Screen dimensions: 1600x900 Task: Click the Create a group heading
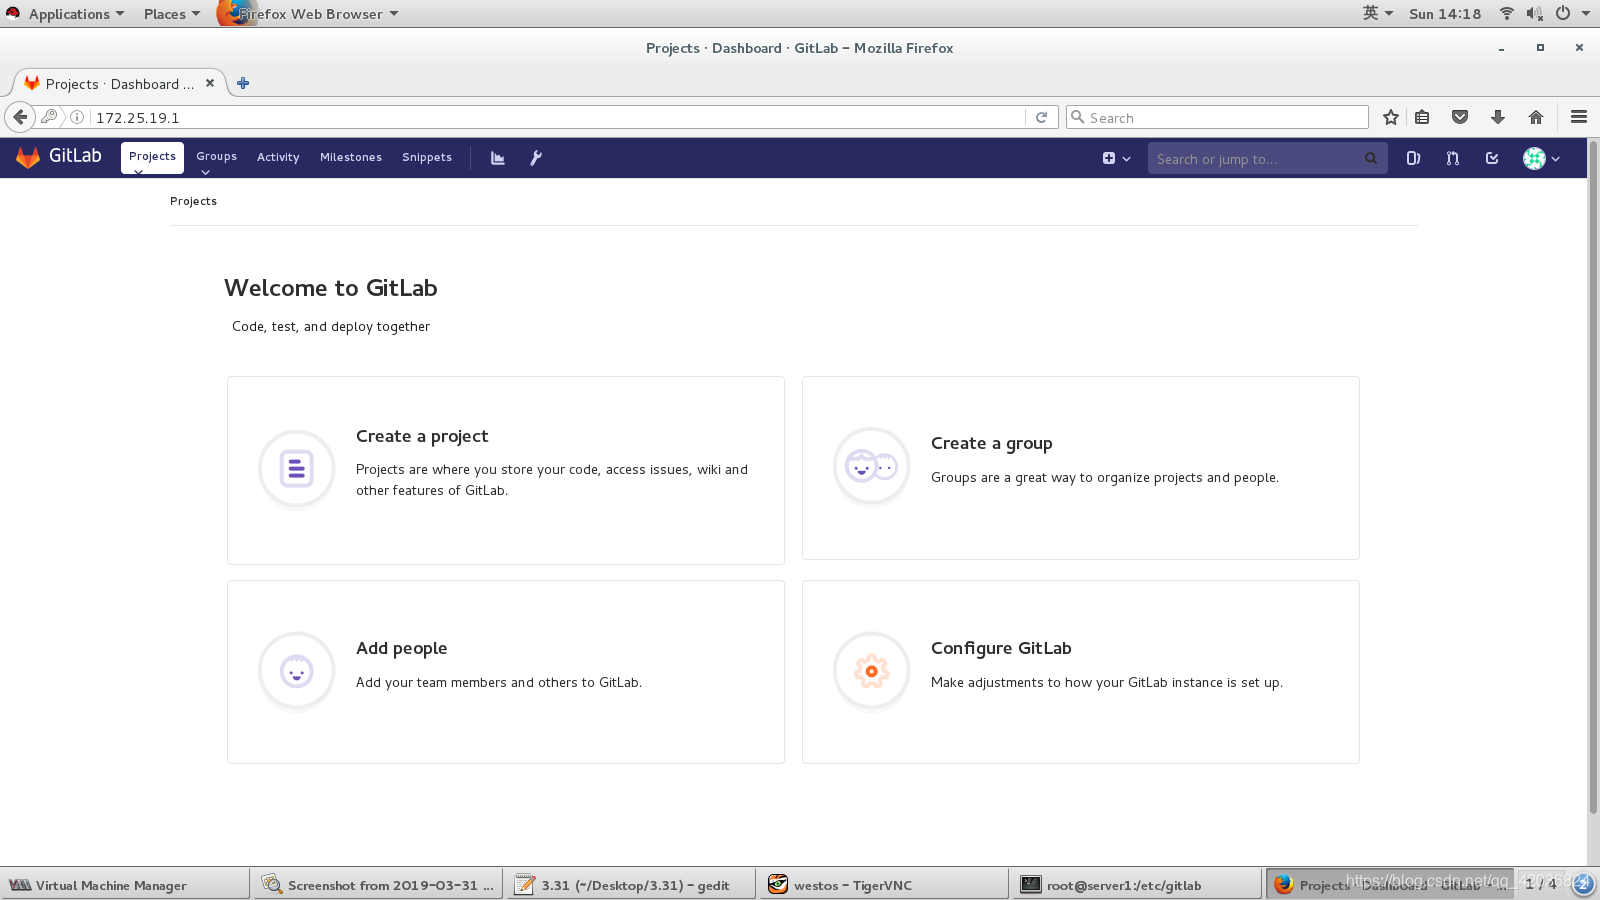991,443
